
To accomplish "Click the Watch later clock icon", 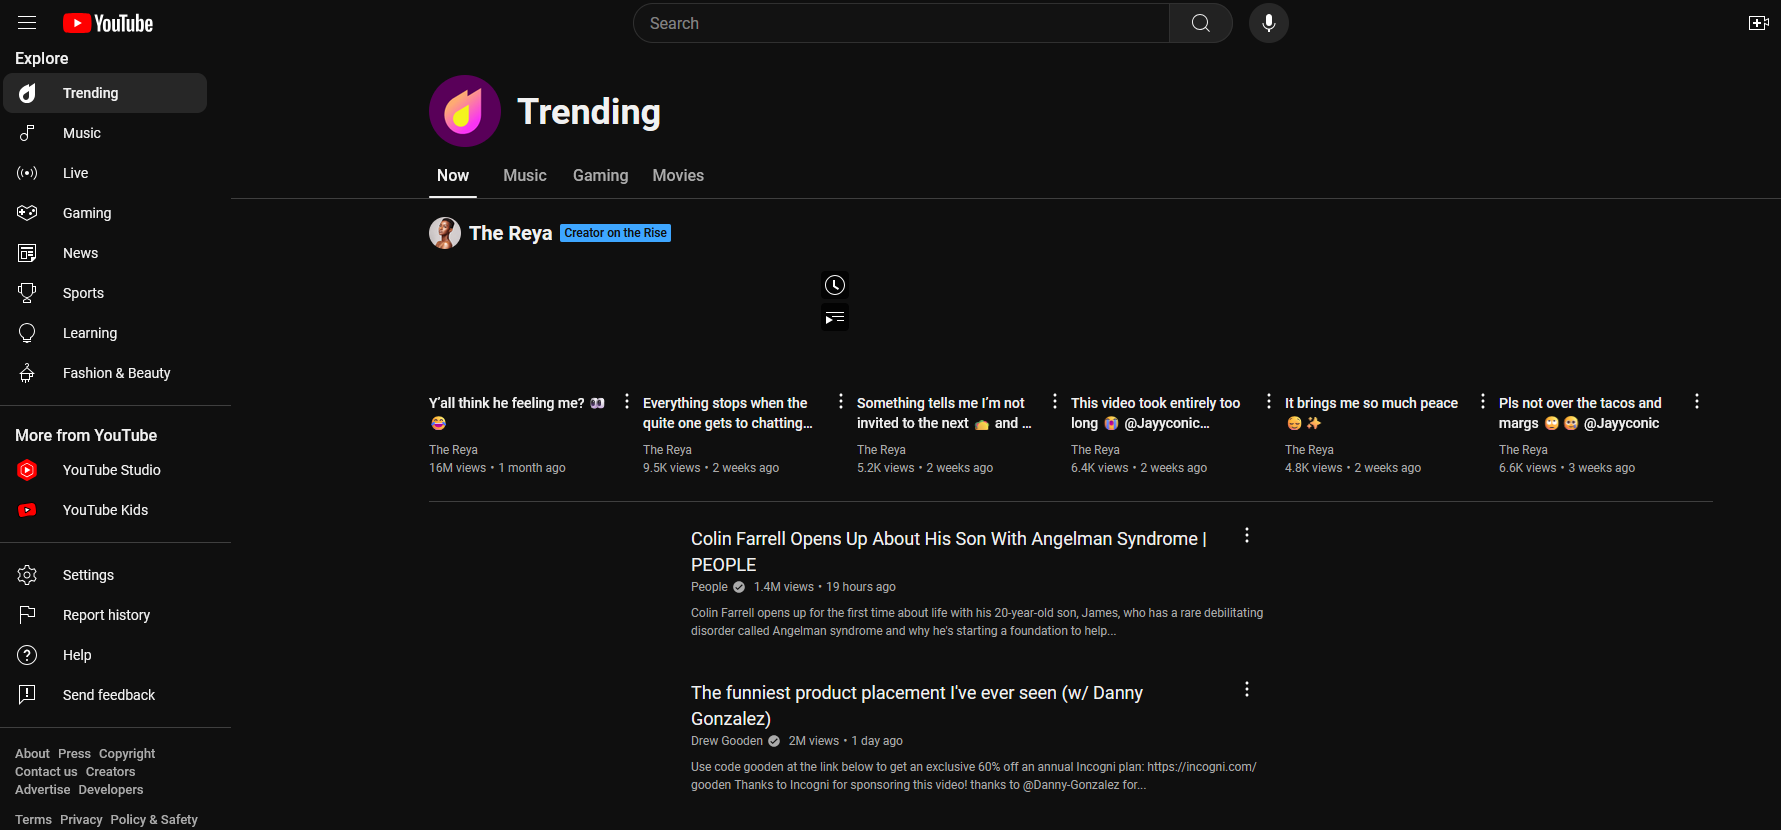I will (x=835, y=285).
